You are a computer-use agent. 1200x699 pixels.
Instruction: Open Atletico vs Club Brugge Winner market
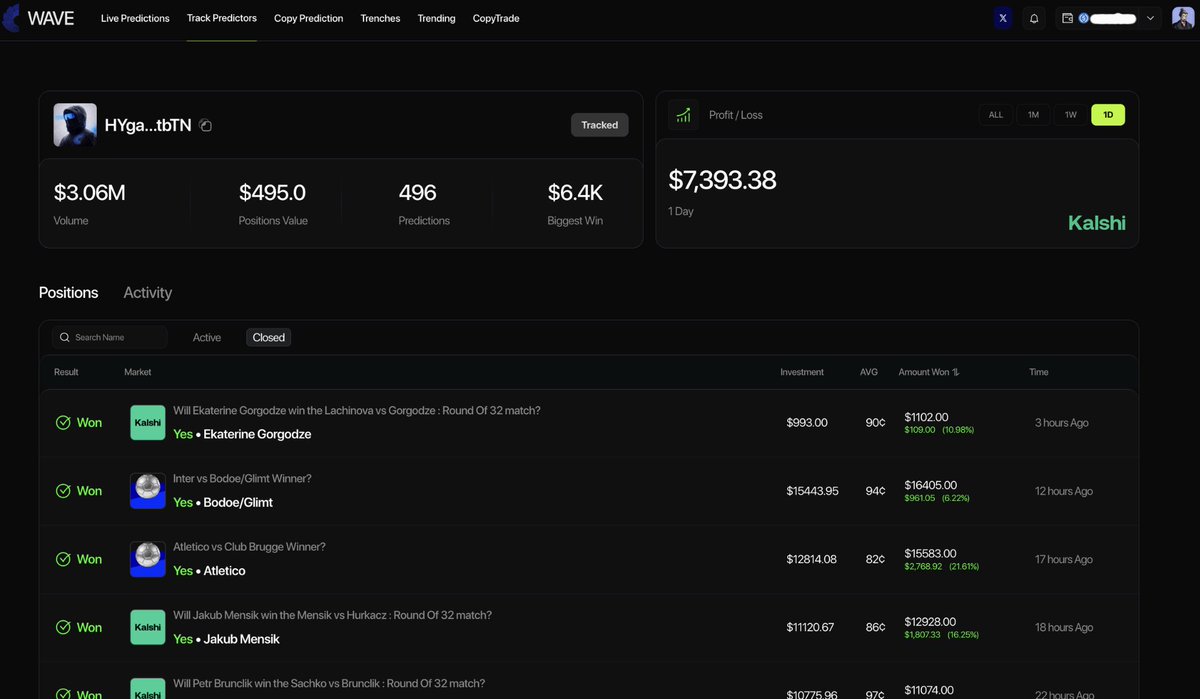249,547
